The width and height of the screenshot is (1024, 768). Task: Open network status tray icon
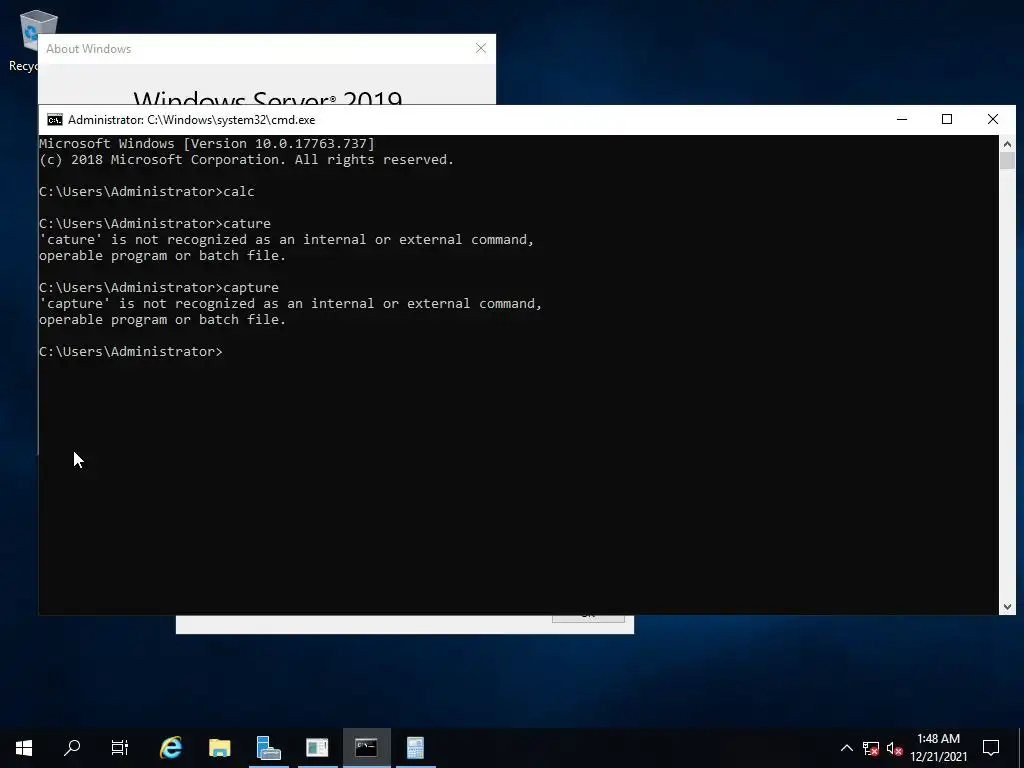click(871, 748)
